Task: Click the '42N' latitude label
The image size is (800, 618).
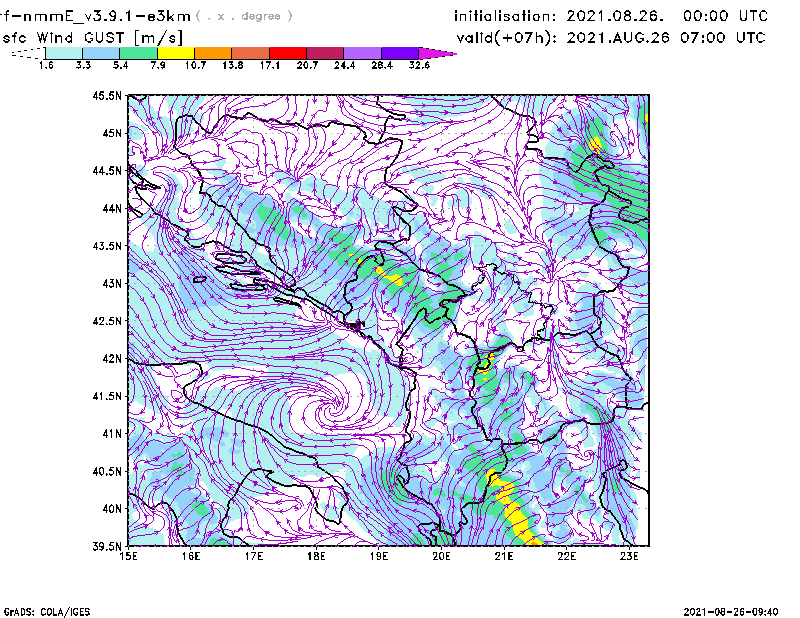Action: pos(112,359)
